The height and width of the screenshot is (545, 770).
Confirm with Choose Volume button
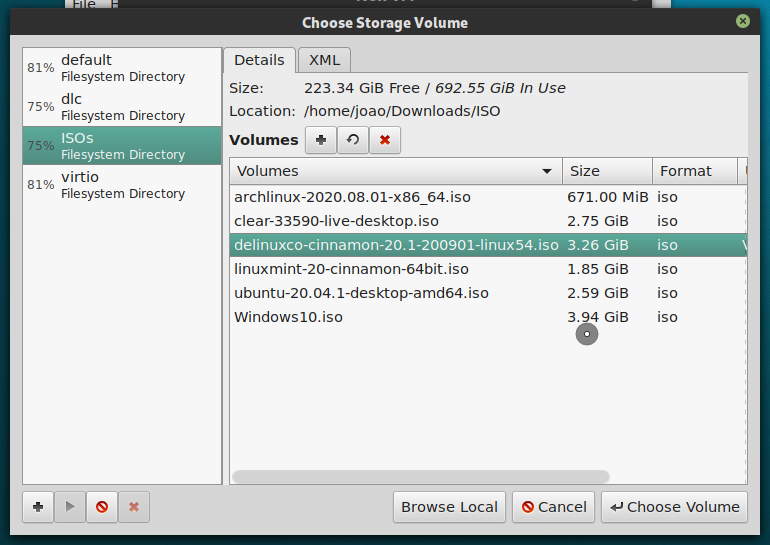point(674,507)
